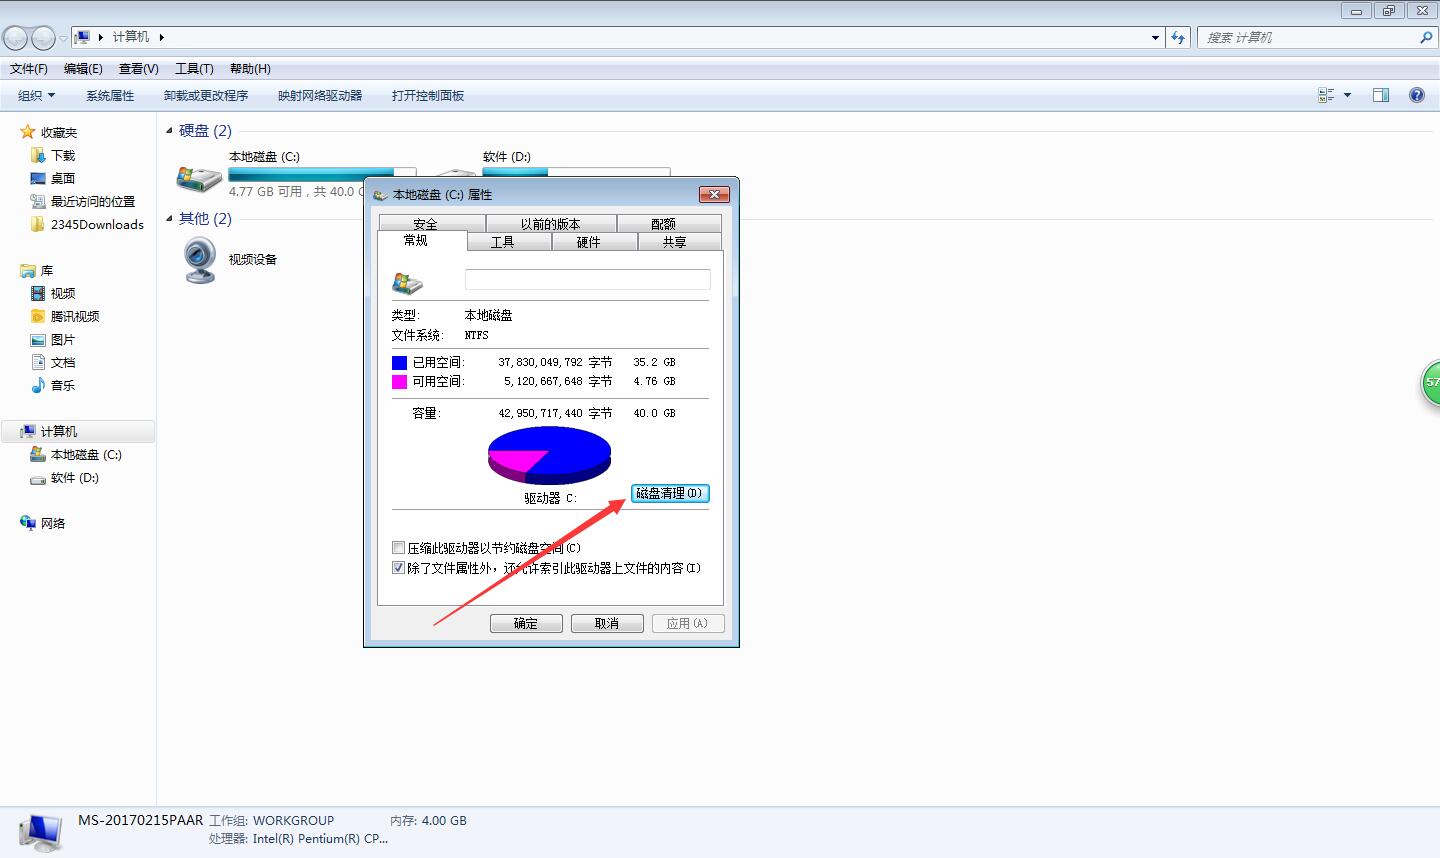Open Recent Places icon (最近访问的位置)
This screenshot has height=858, width=1440.
pos(38,201)
